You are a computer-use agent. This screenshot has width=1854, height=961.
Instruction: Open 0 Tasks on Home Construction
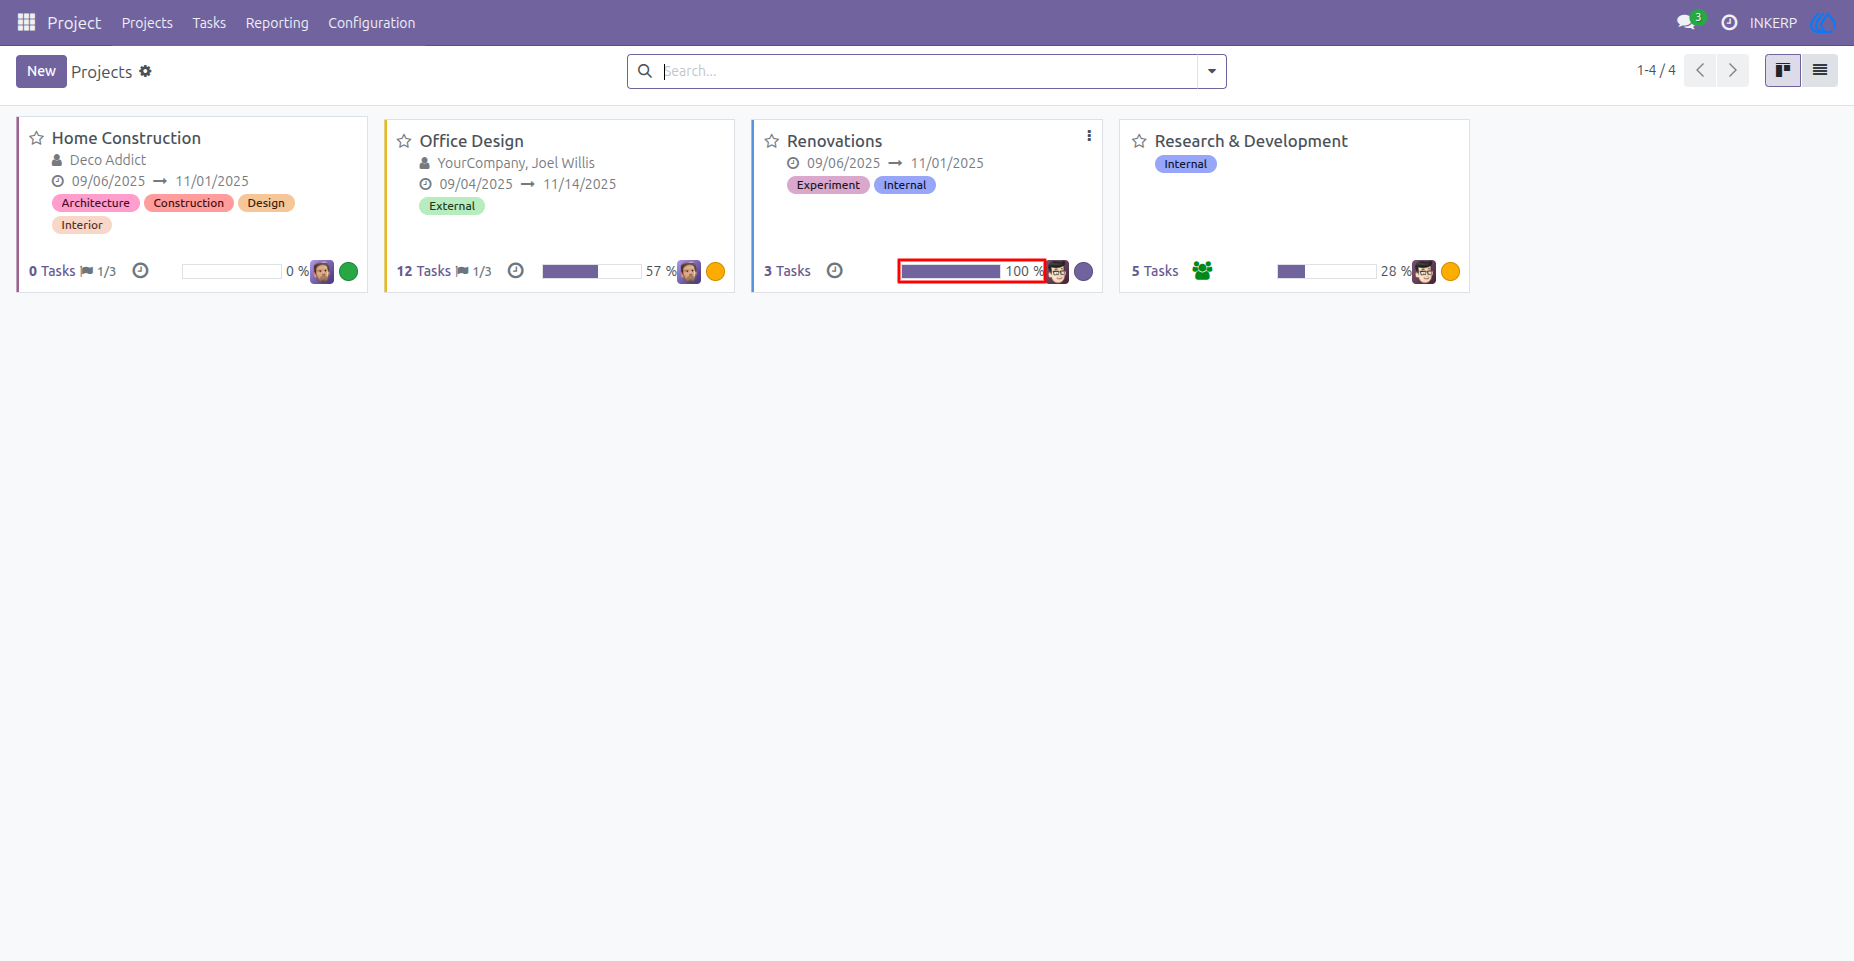coord(52,271)
